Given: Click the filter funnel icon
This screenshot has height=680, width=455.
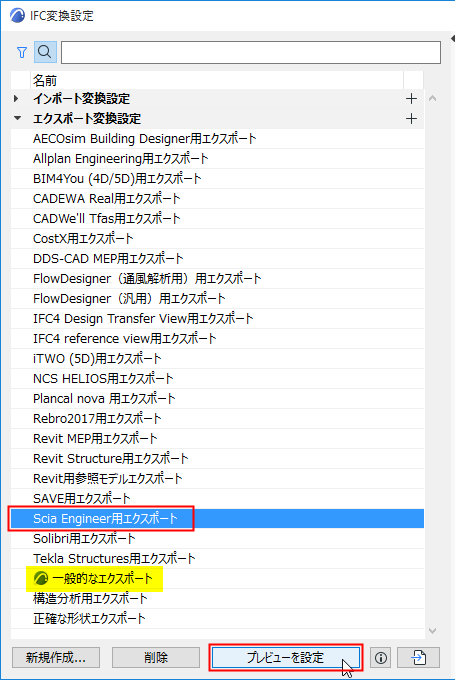Looking at the screenshot, I should (x=22, y=52).
